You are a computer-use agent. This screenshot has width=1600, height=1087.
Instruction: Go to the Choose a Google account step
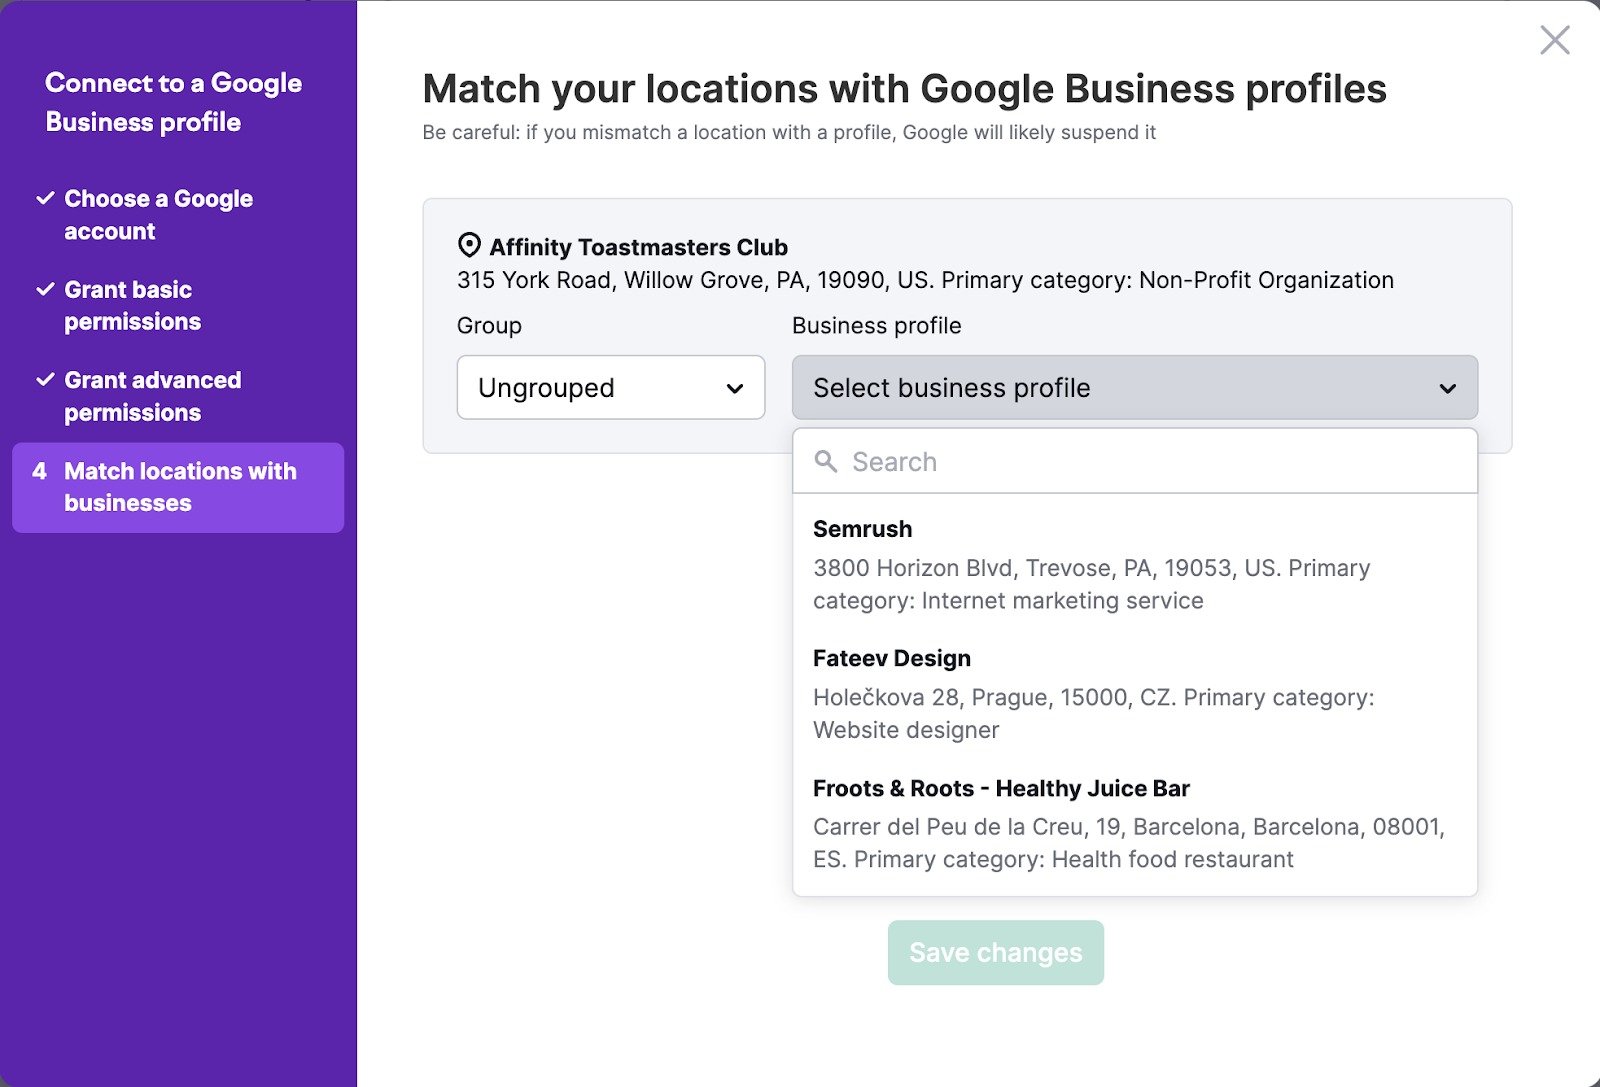pyautogui.click(x=157, y=214)
